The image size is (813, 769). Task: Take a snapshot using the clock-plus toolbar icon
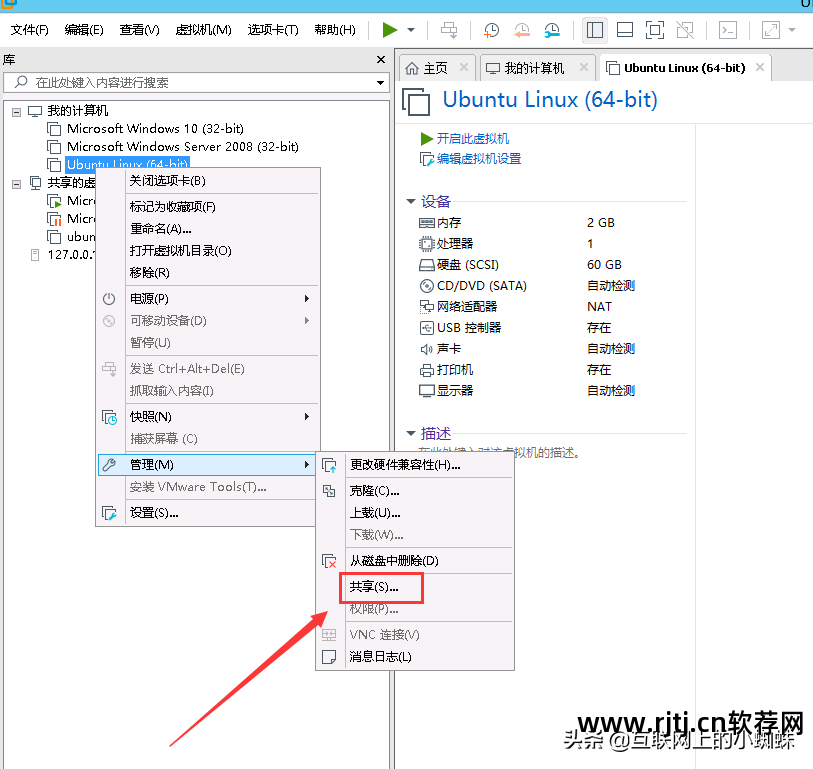(490, 30)
